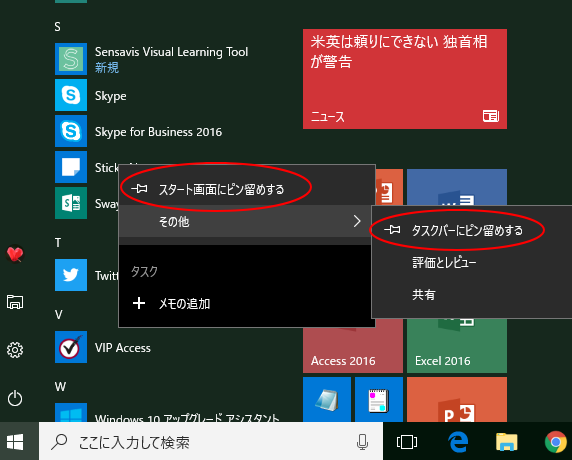Click the ここに入力して検索 search box
The image size is (572, 460).
pyautogui.click(x=211, y=442)
